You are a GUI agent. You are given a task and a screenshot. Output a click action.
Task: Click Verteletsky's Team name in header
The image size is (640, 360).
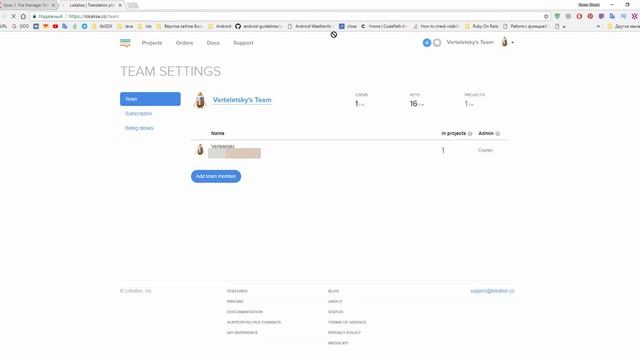(x=470, y=42)
